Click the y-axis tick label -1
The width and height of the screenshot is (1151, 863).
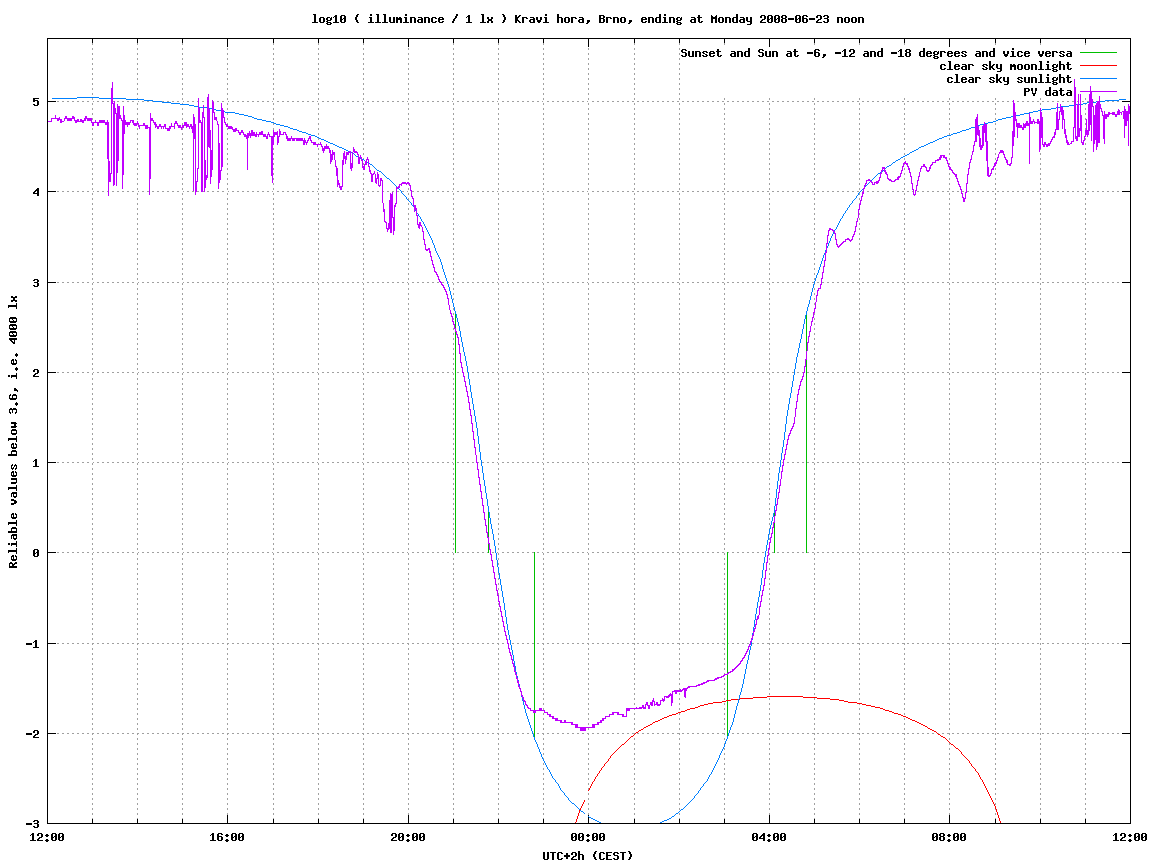click(x=32, y=644)
